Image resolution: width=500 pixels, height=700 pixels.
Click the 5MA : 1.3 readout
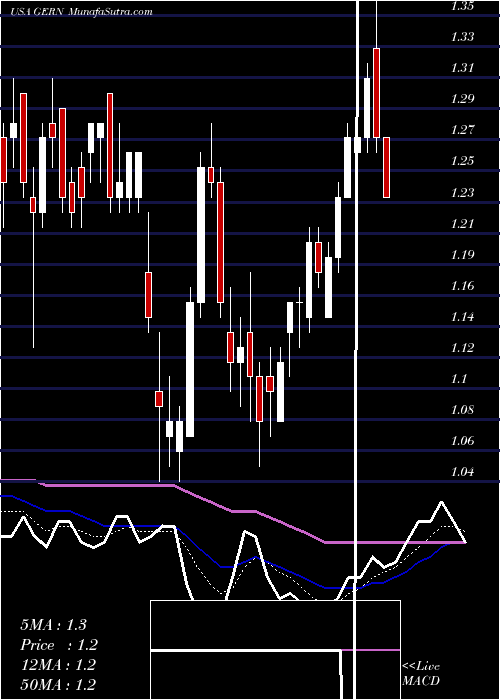tap(53, 625)
